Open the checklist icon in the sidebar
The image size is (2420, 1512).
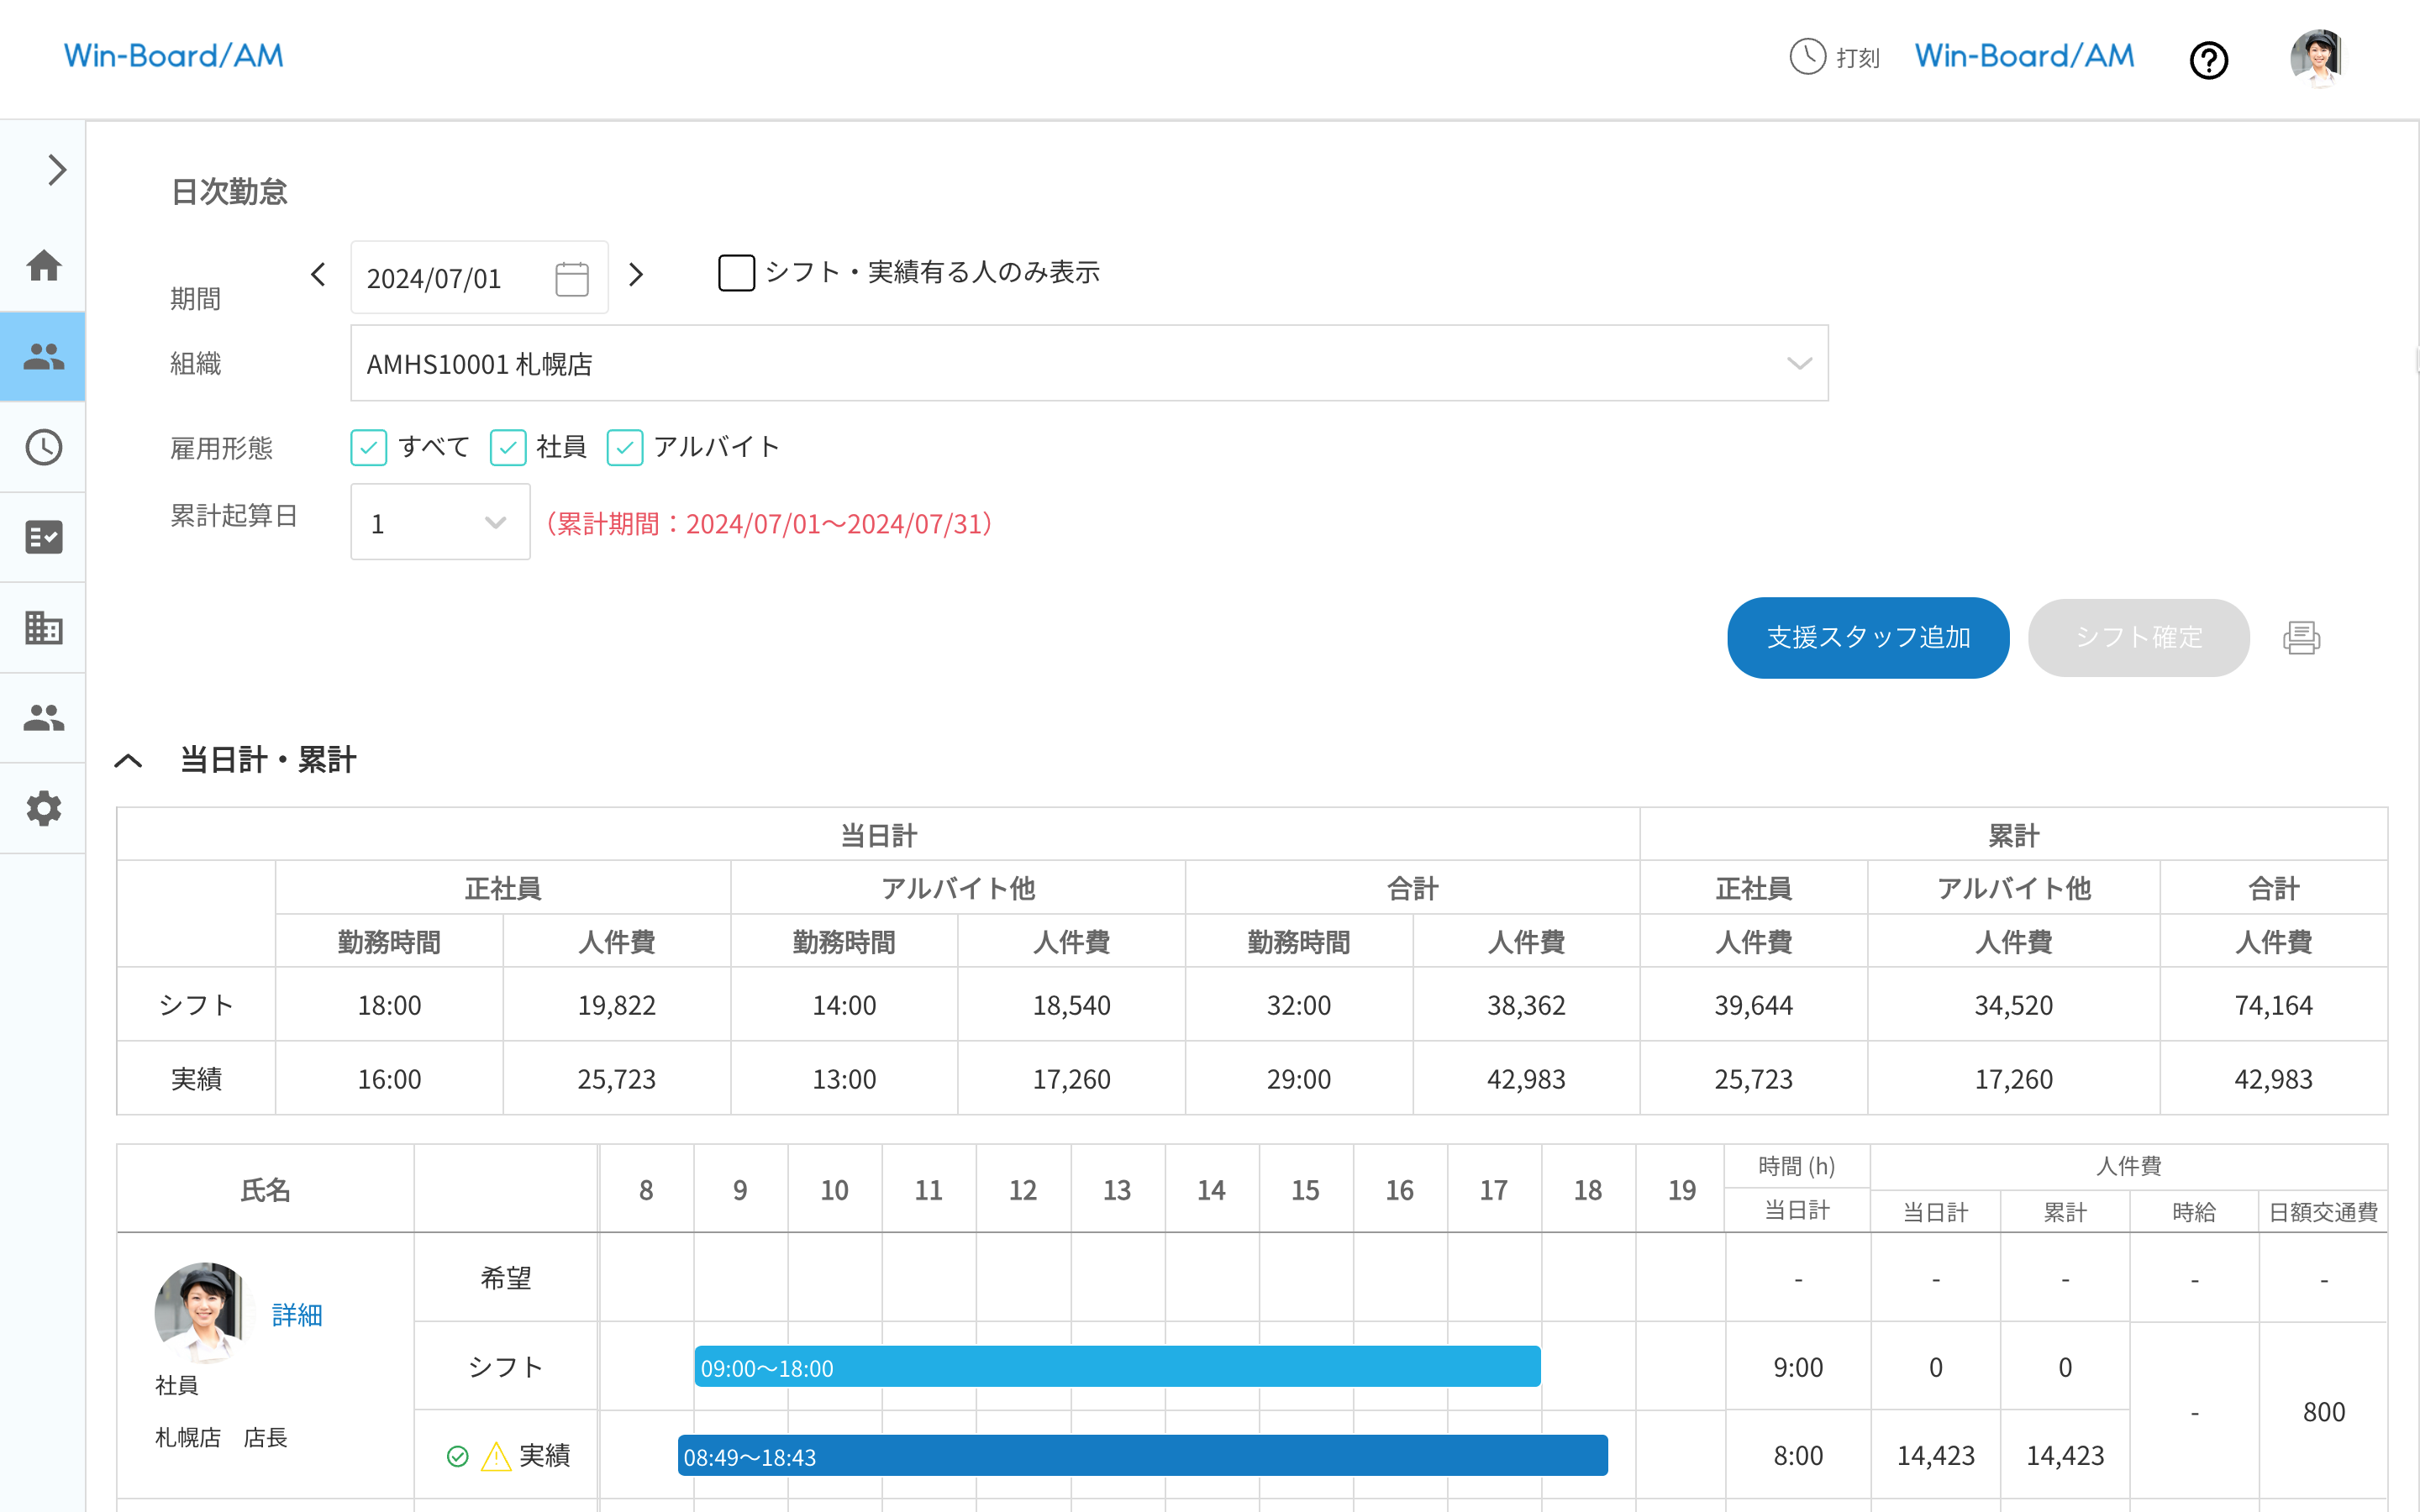[43, 537]
